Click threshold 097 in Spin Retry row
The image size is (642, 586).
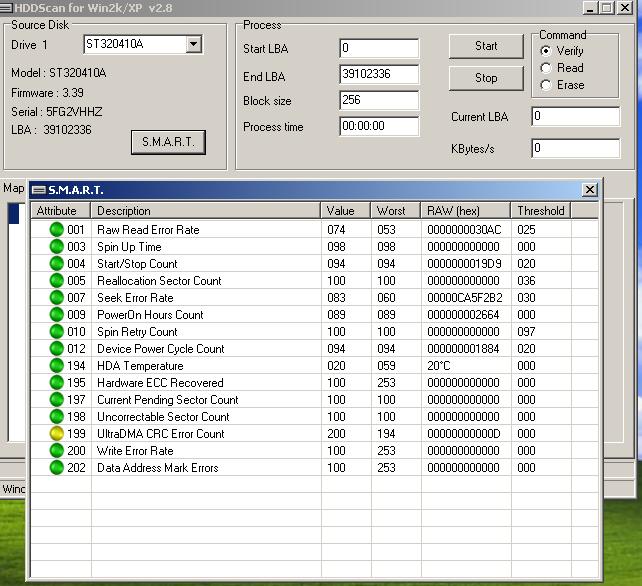click(x=526, y=332)
